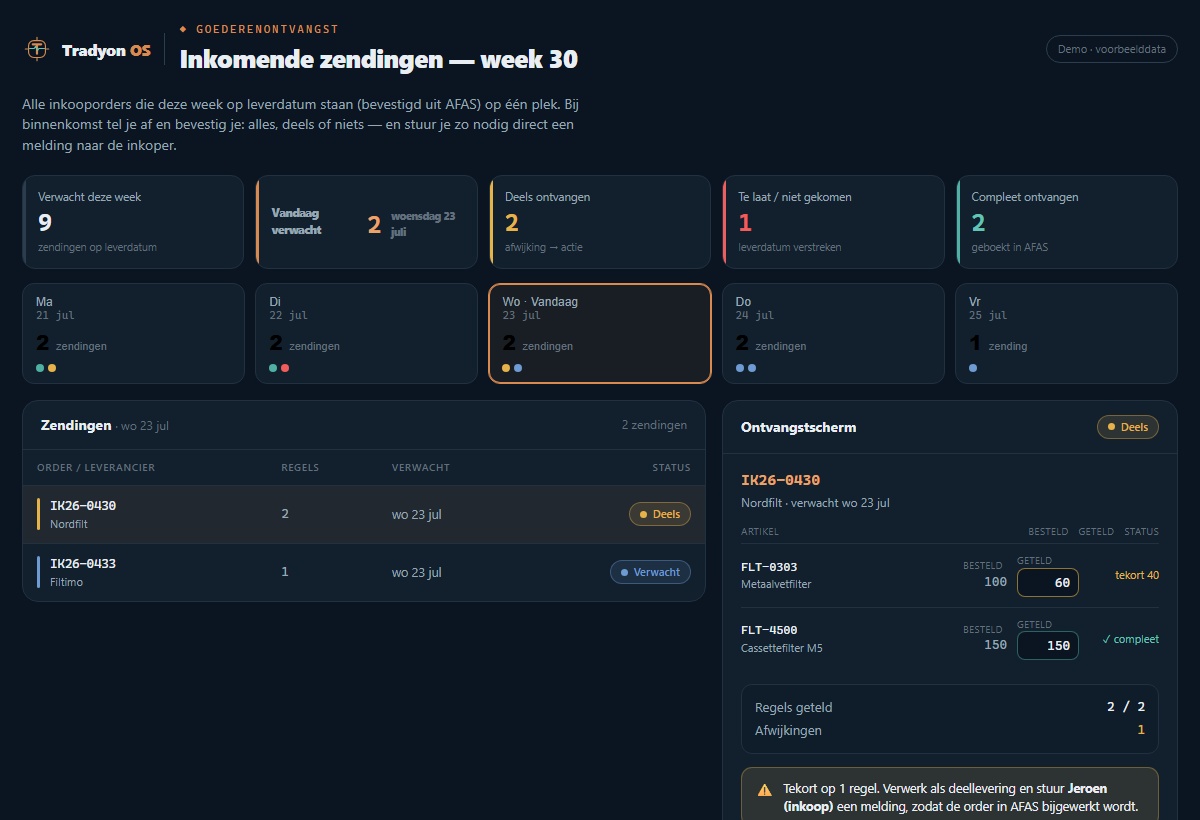Click the Zendingen · wo 23 jul heading

click(x=105, y=425)
